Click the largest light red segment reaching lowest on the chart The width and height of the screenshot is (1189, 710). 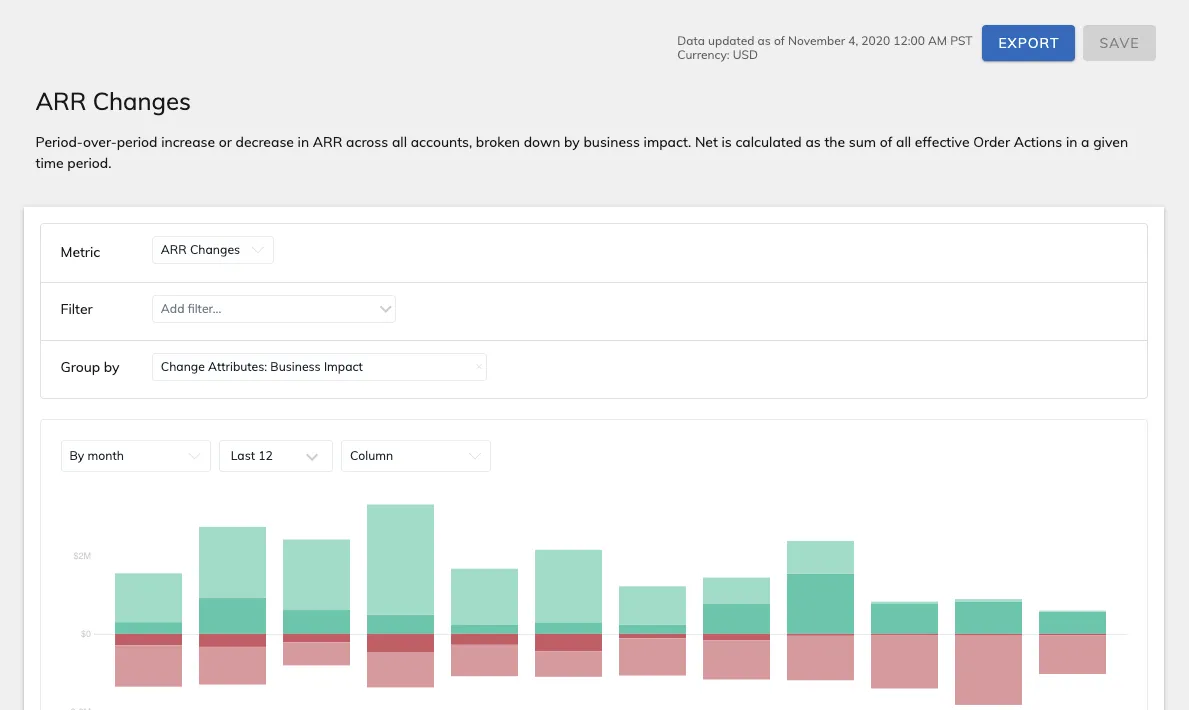tap(988, 670)
